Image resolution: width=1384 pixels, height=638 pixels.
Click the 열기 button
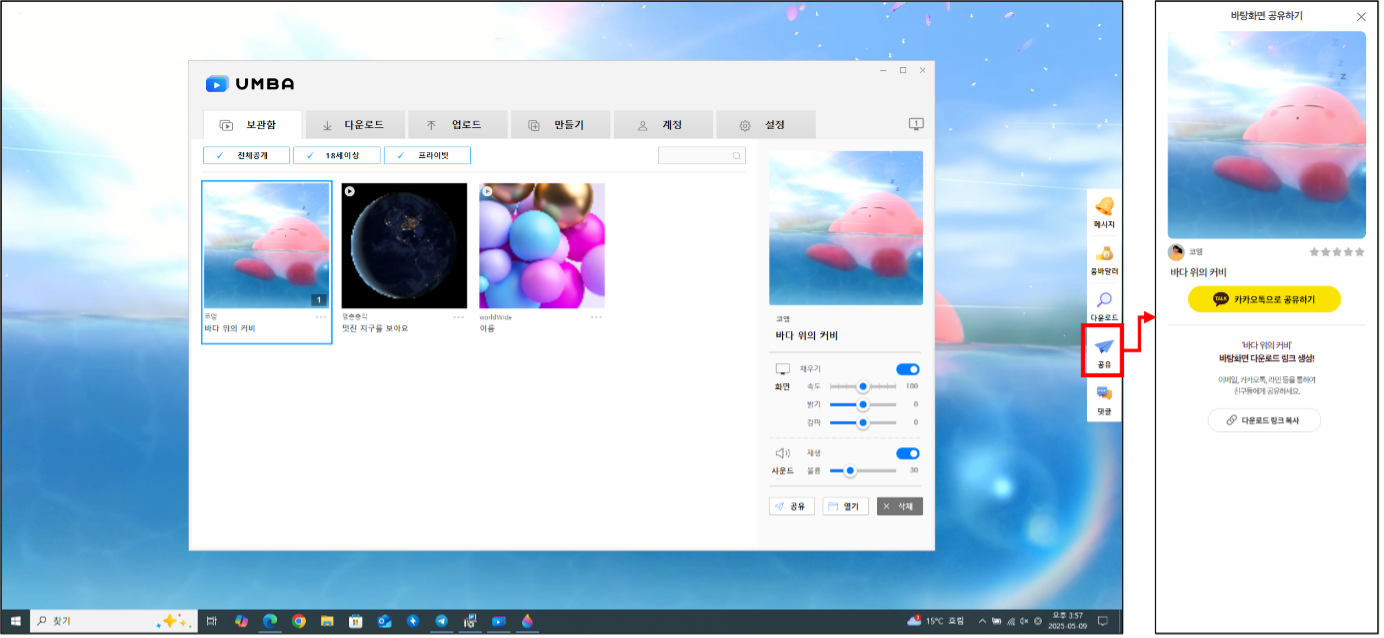point(845,506)
